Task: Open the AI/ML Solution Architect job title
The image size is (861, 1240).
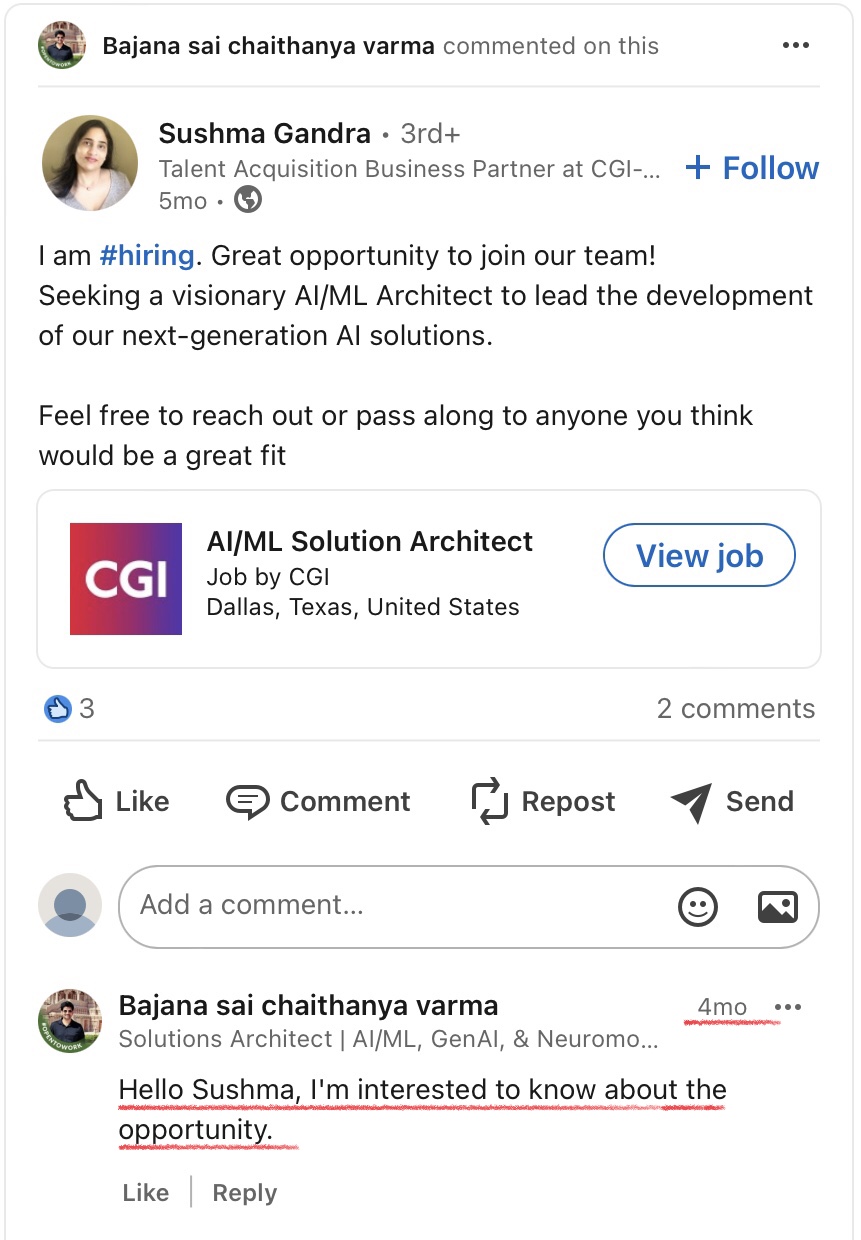Action: (369, 541)
